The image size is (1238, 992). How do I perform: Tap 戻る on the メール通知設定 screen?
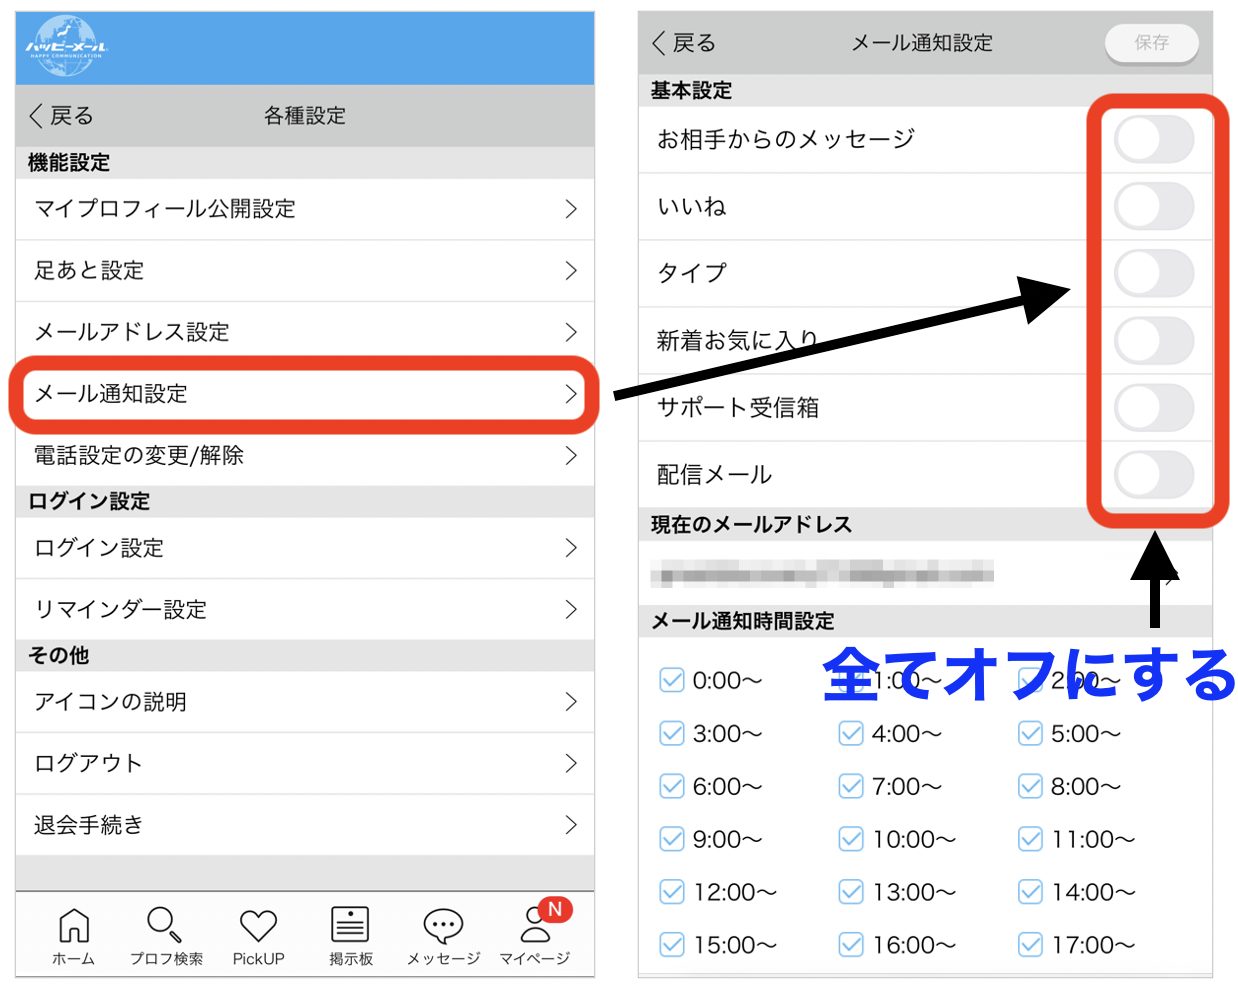point(685,43)
